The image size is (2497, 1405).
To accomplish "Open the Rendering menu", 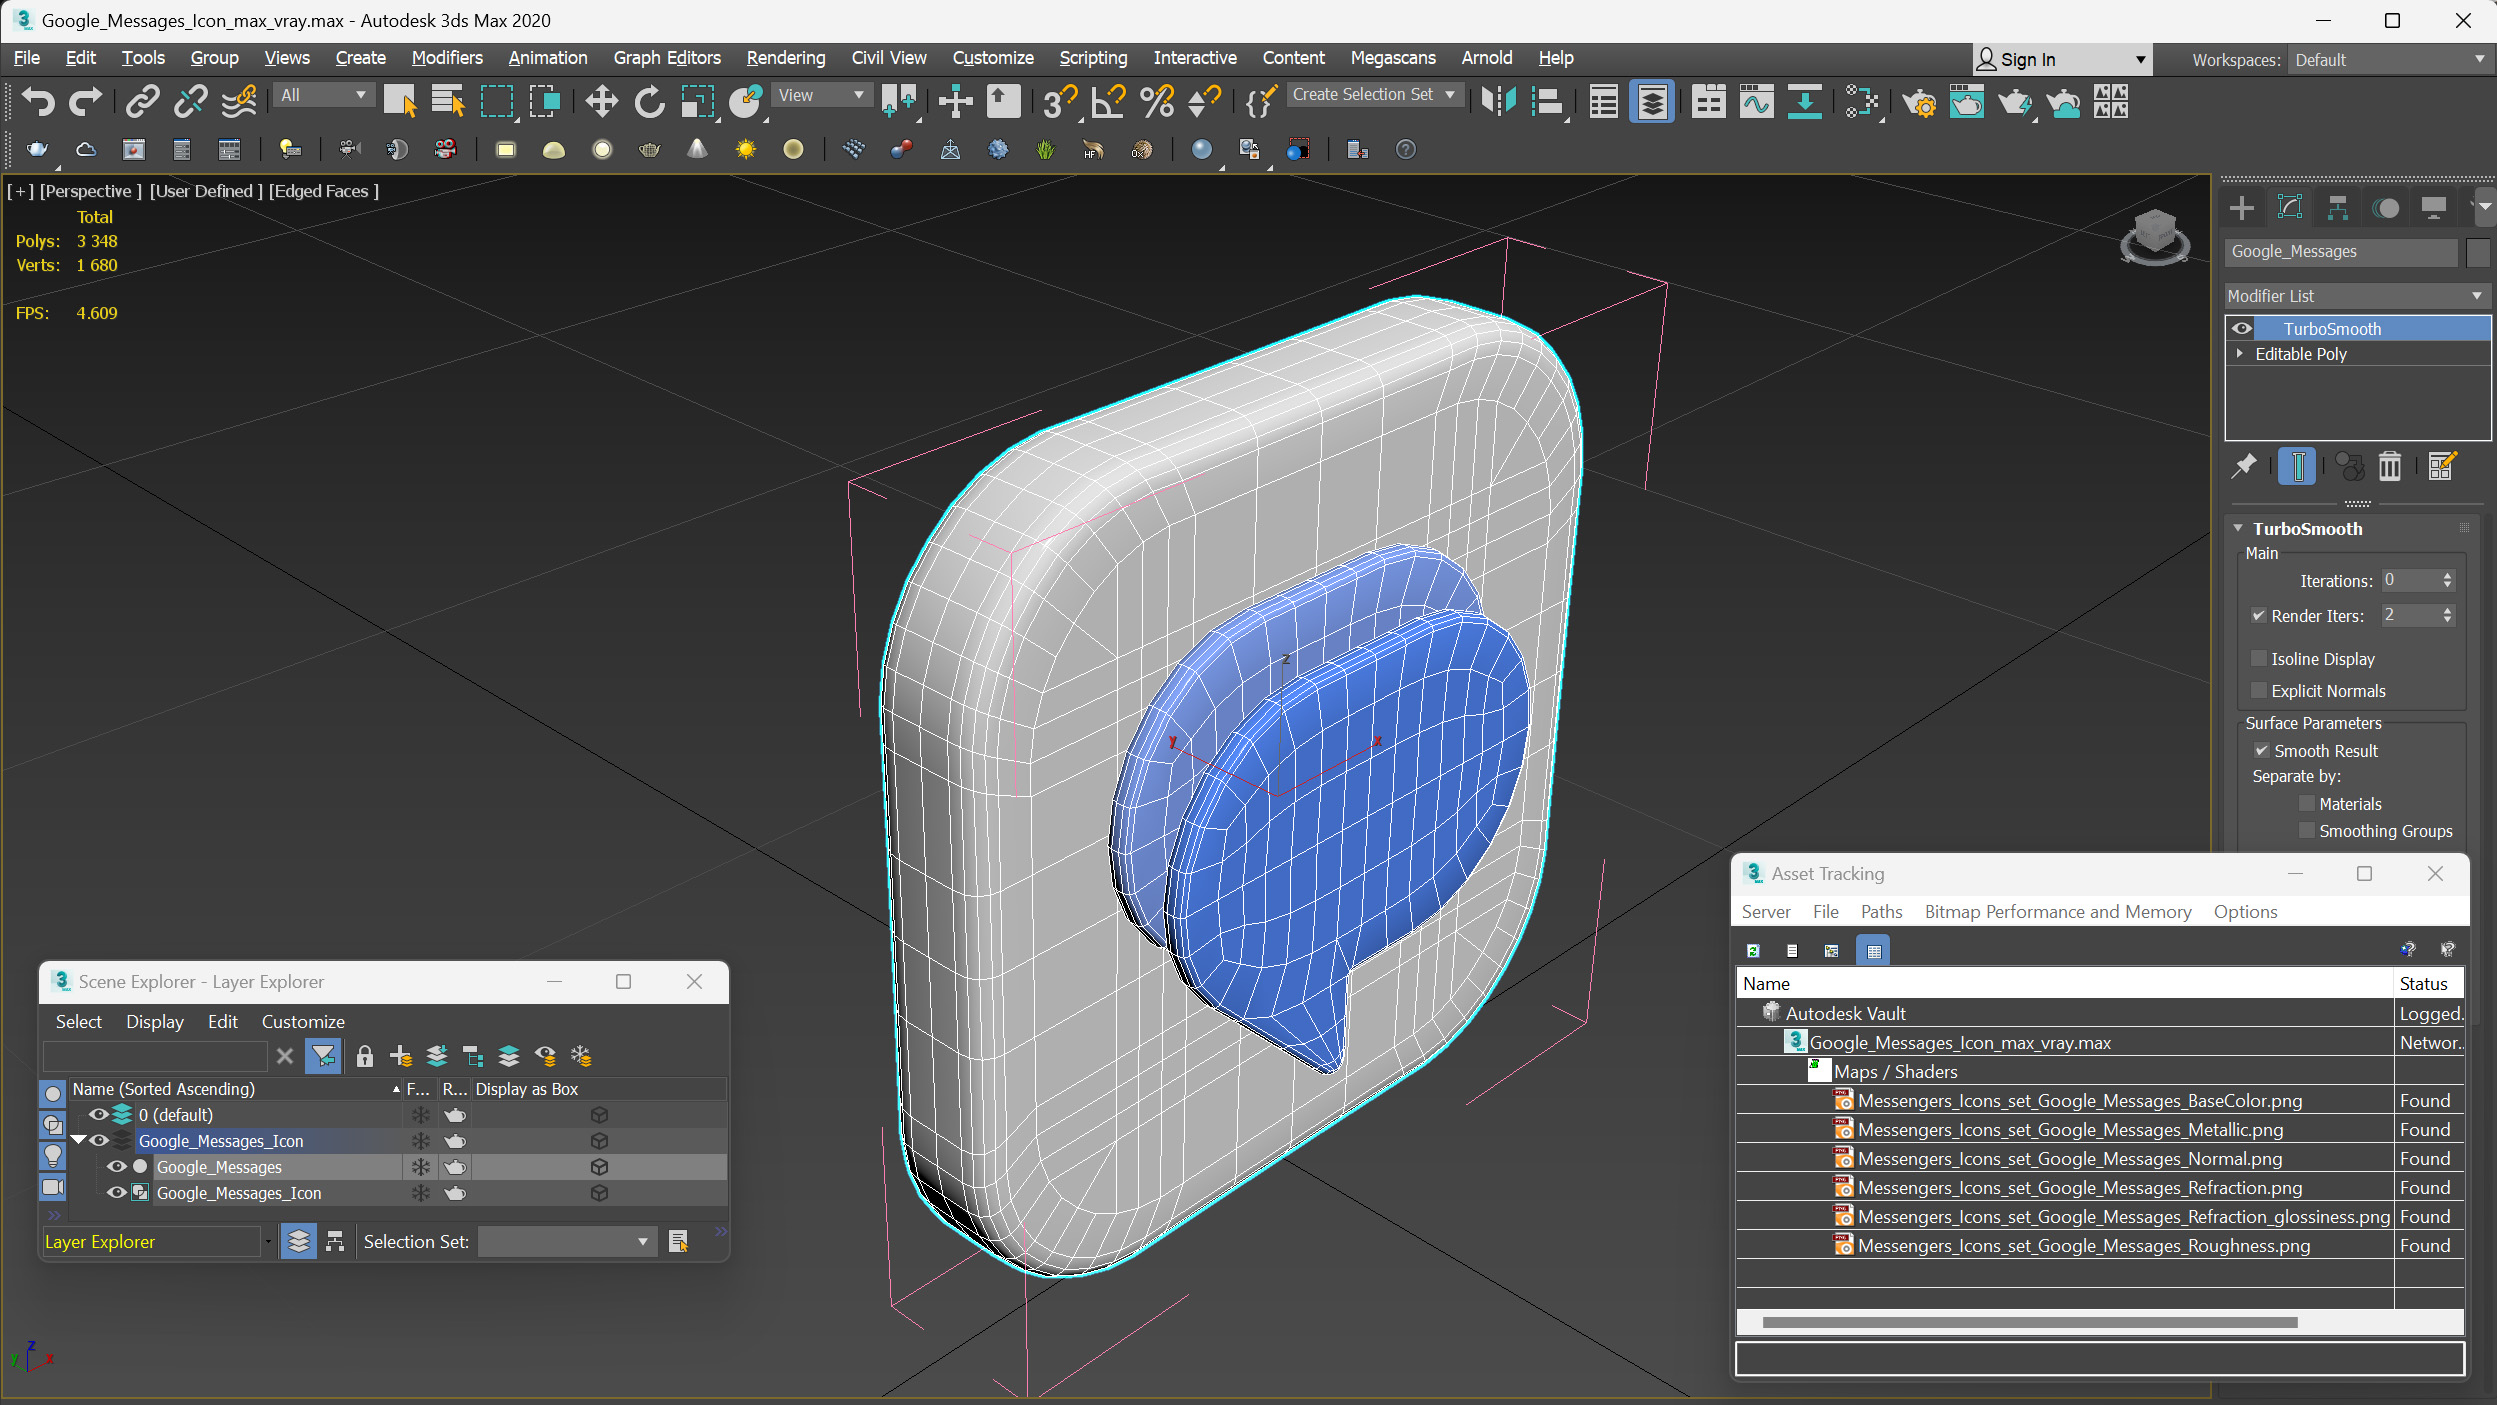I will 786,58.
